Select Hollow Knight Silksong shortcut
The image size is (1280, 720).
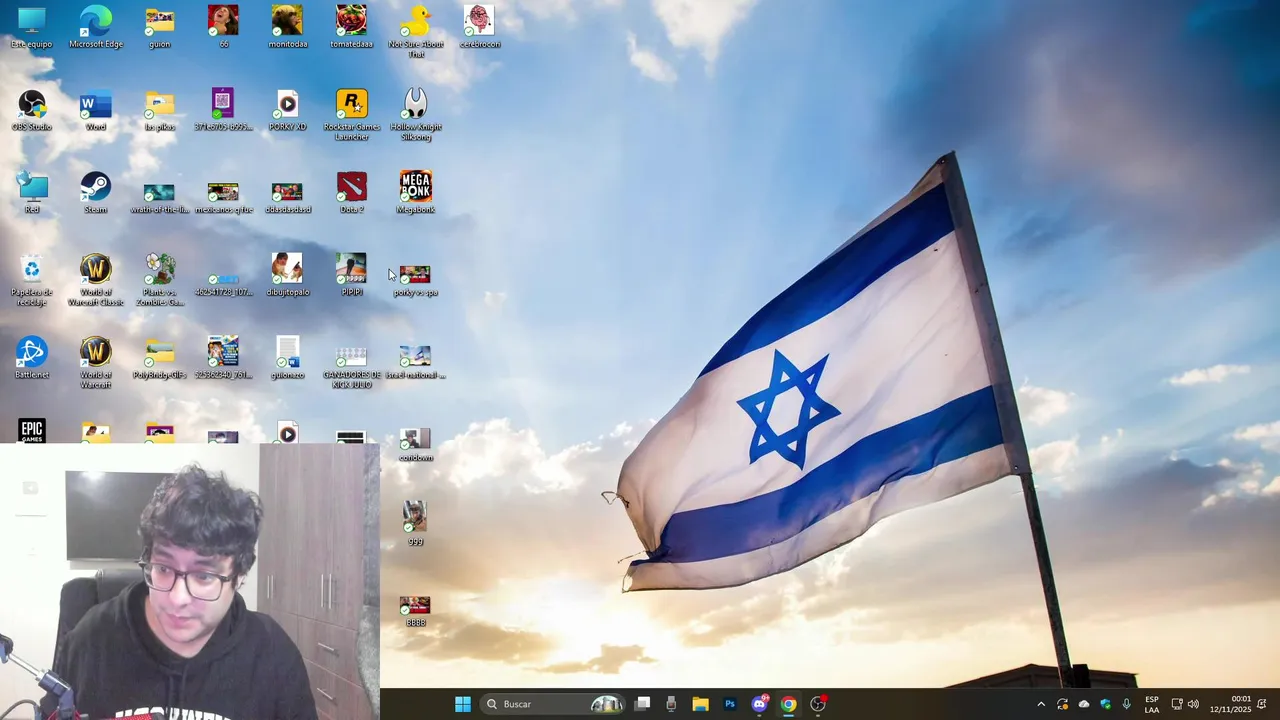click(x=415, y=114)
